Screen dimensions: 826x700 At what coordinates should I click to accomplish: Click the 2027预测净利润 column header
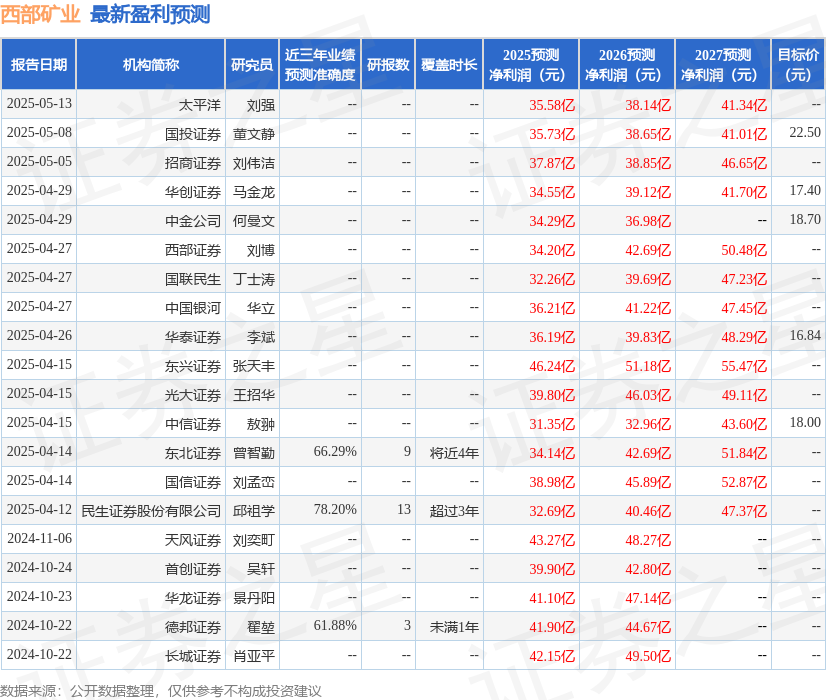[719, 62]
